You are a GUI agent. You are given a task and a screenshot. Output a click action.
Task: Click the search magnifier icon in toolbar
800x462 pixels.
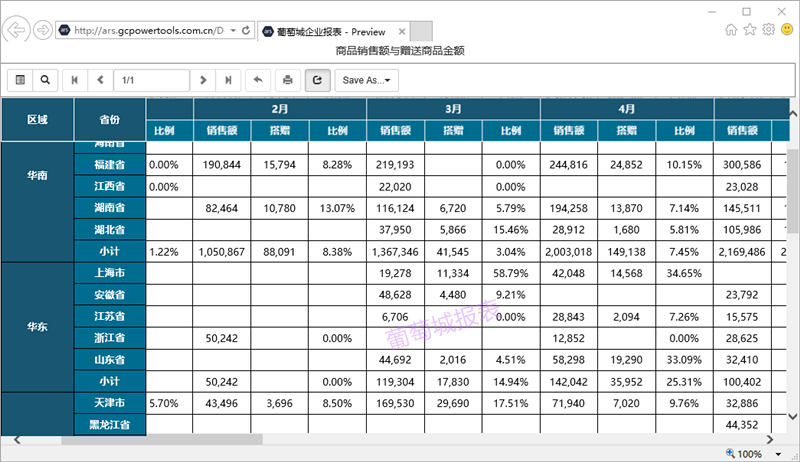click(x=45, y=79)
